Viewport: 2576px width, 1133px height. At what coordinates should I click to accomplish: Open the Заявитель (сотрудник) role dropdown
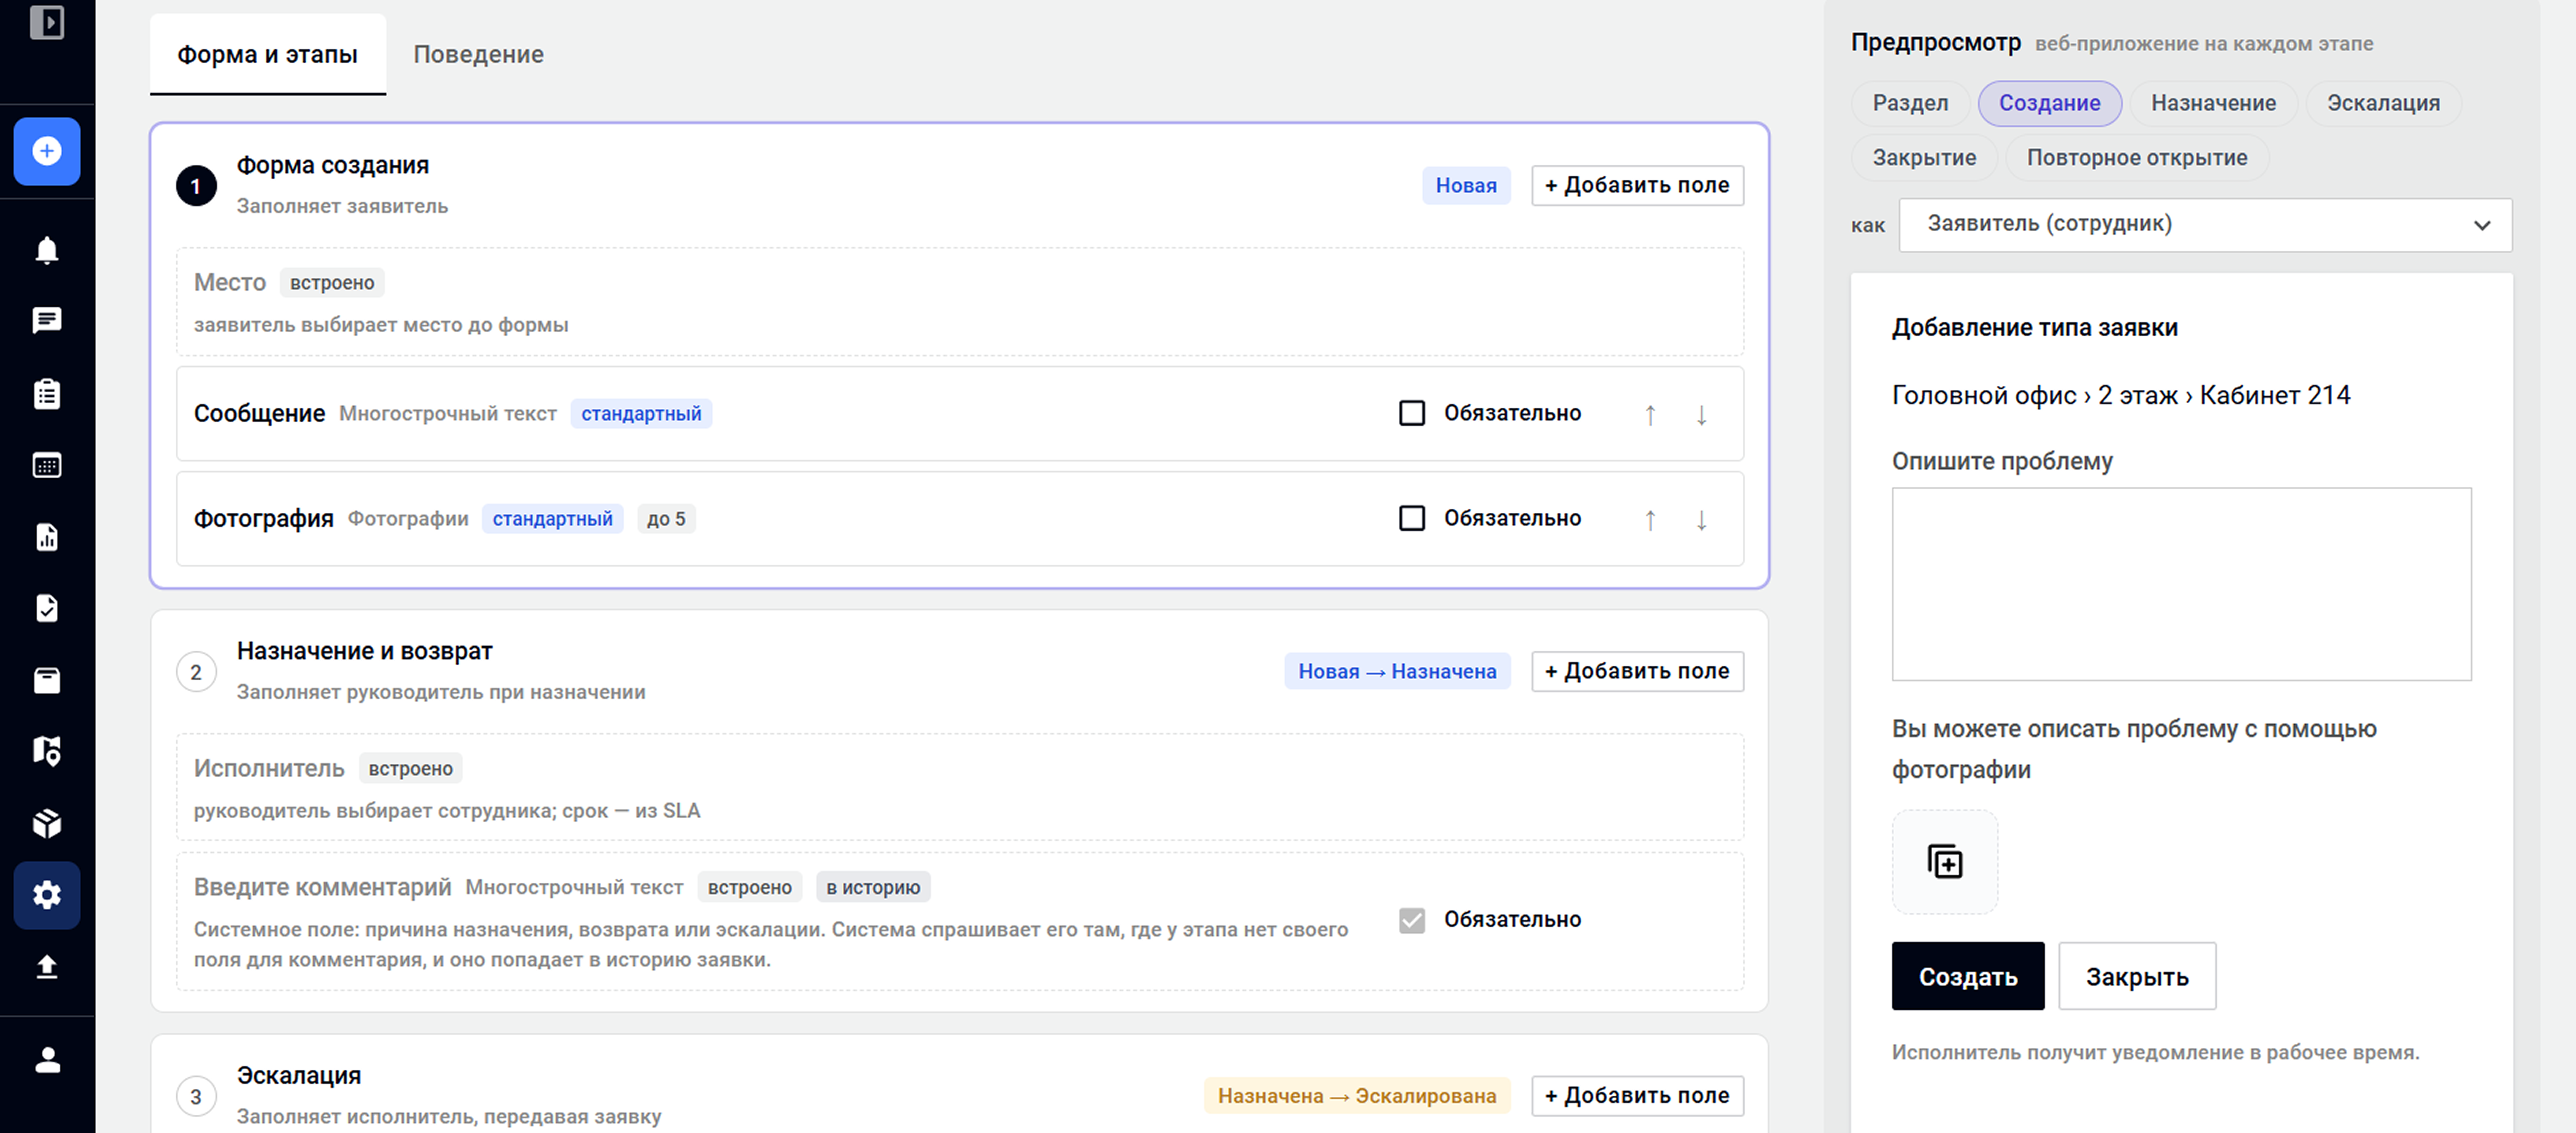coord(2206,224)
